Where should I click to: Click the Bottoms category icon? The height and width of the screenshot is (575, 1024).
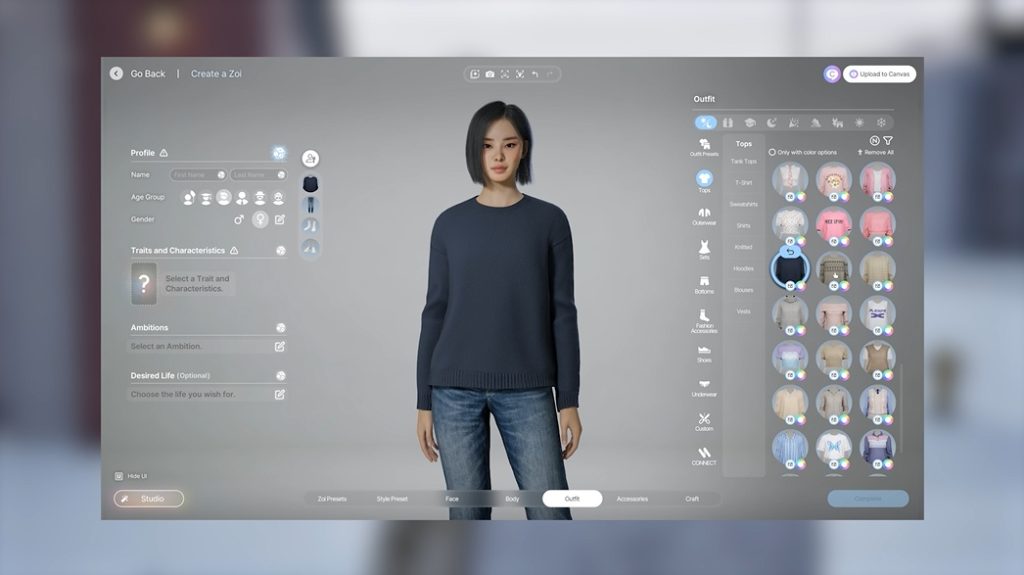pyautogui.click(x=704, y=284)
